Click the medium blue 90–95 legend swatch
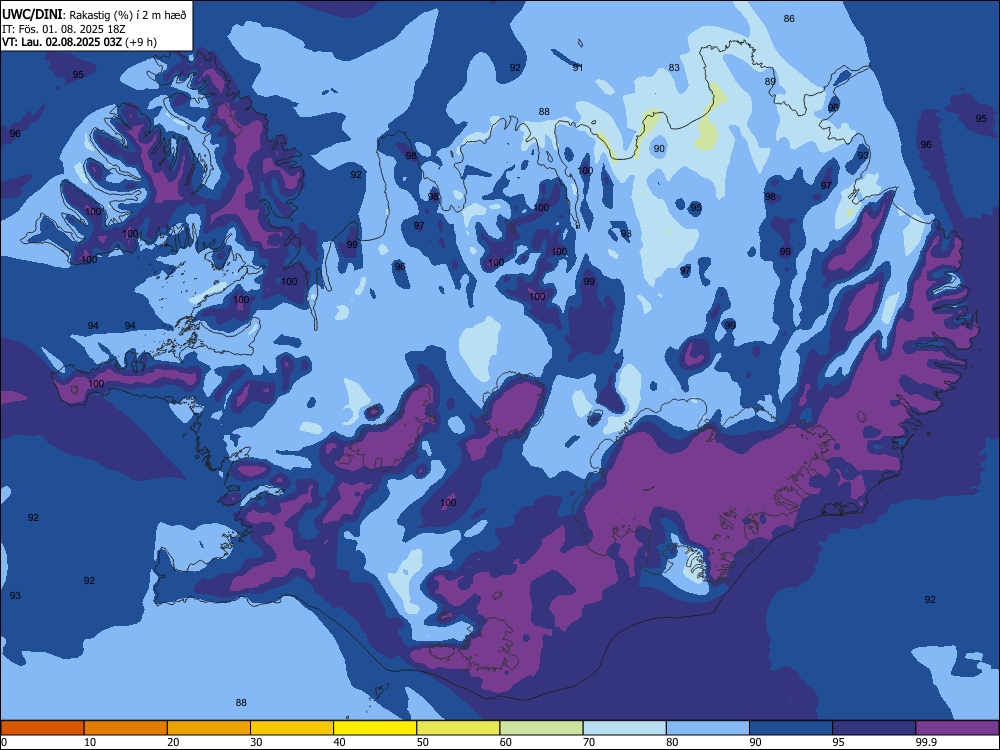 (x=791, y=728)
